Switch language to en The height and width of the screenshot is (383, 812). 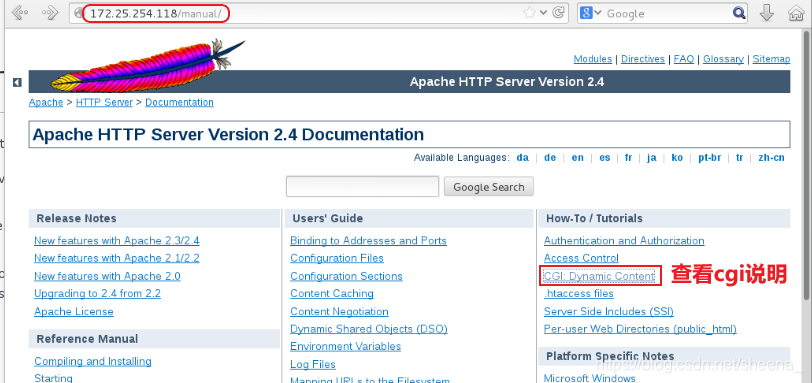coord(577,158)
